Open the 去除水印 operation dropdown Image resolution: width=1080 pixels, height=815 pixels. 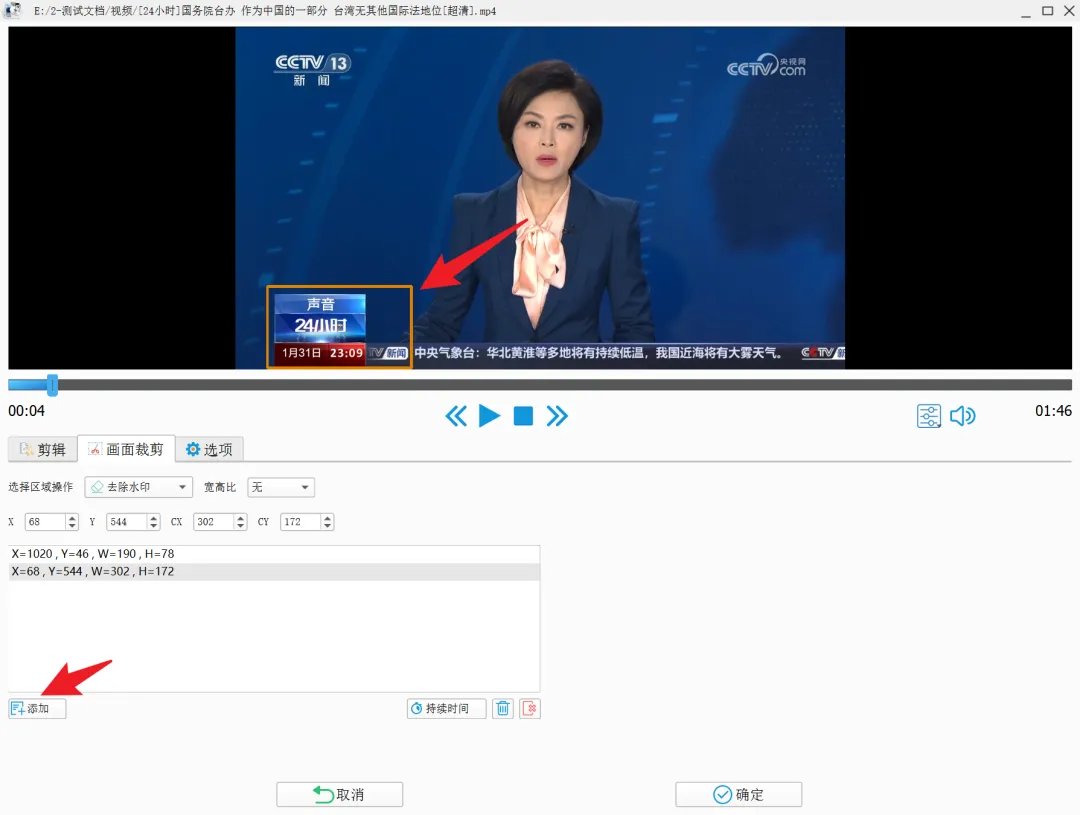138,487
